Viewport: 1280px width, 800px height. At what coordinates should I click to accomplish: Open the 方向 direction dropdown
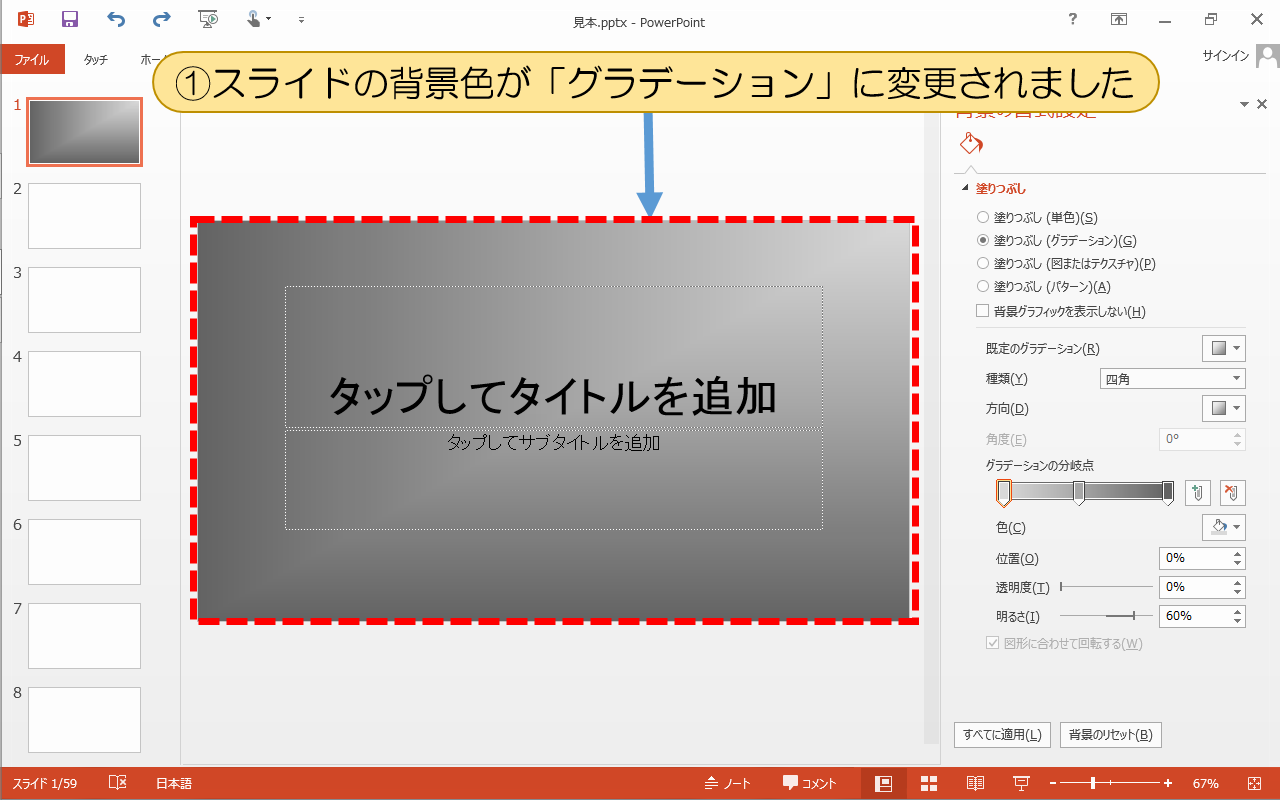pyautogui.click(x=1224, y=408)
